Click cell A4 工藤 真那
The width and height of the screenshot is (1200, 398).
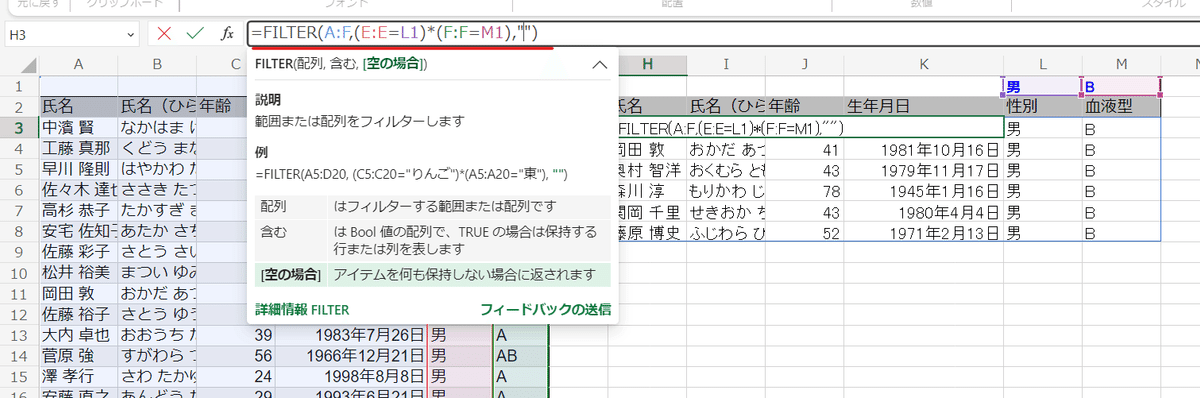(78, 149)
